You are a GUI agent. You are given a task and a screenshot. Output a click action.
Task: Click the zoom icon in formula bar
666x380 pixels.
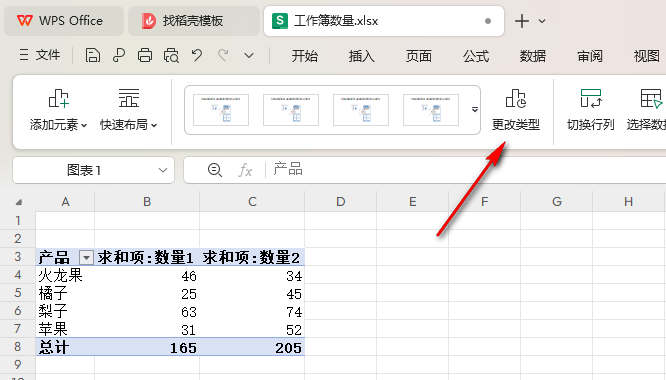pyautogui.click(x=214, y=170)
